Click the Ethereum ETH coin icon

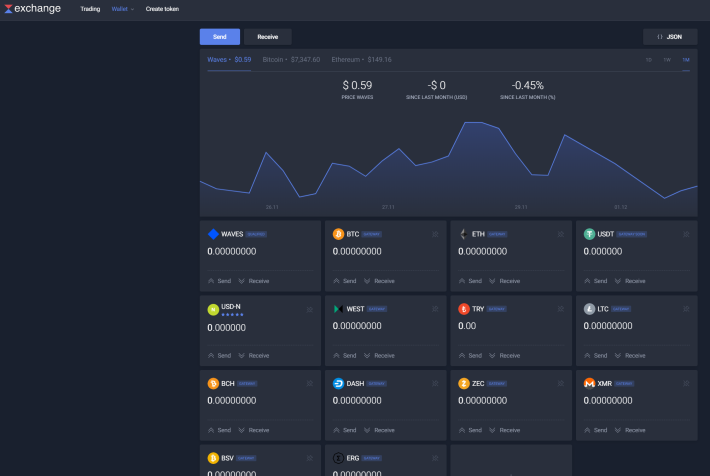coord(464,234)
